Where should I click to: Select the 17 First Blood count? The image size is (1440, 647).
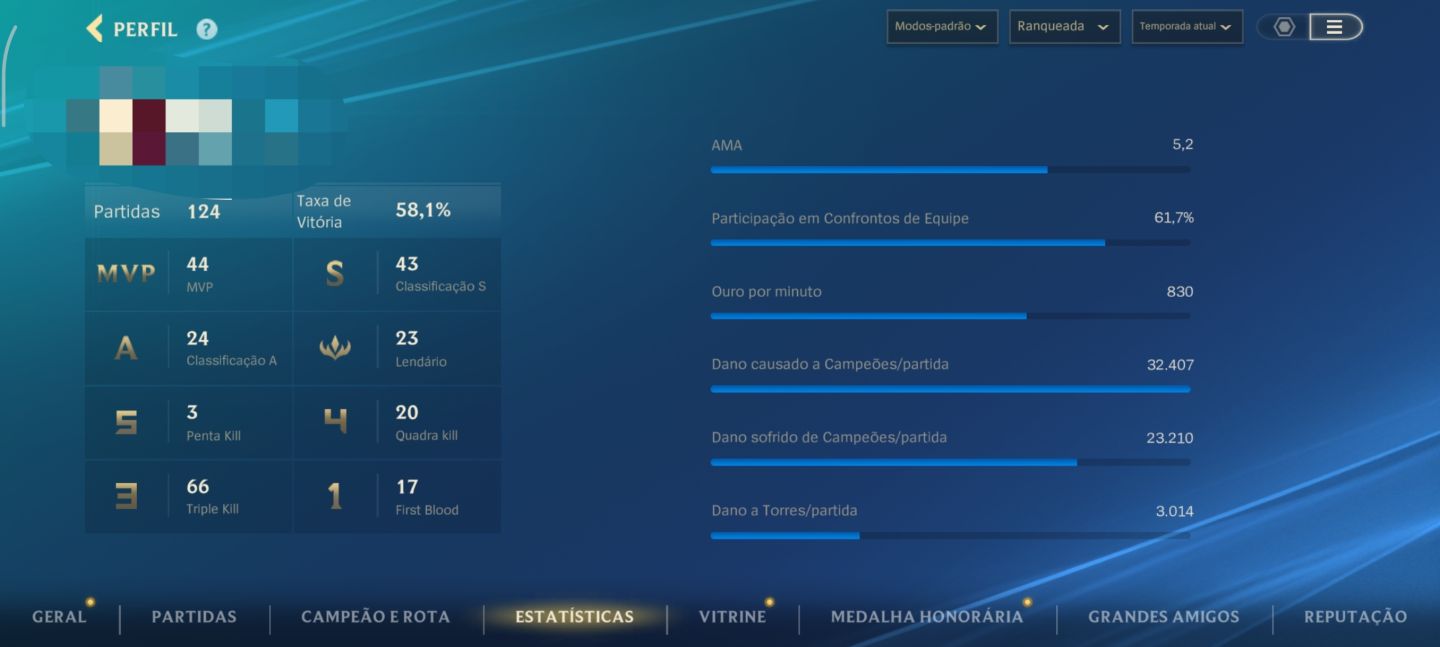point(407,486)
